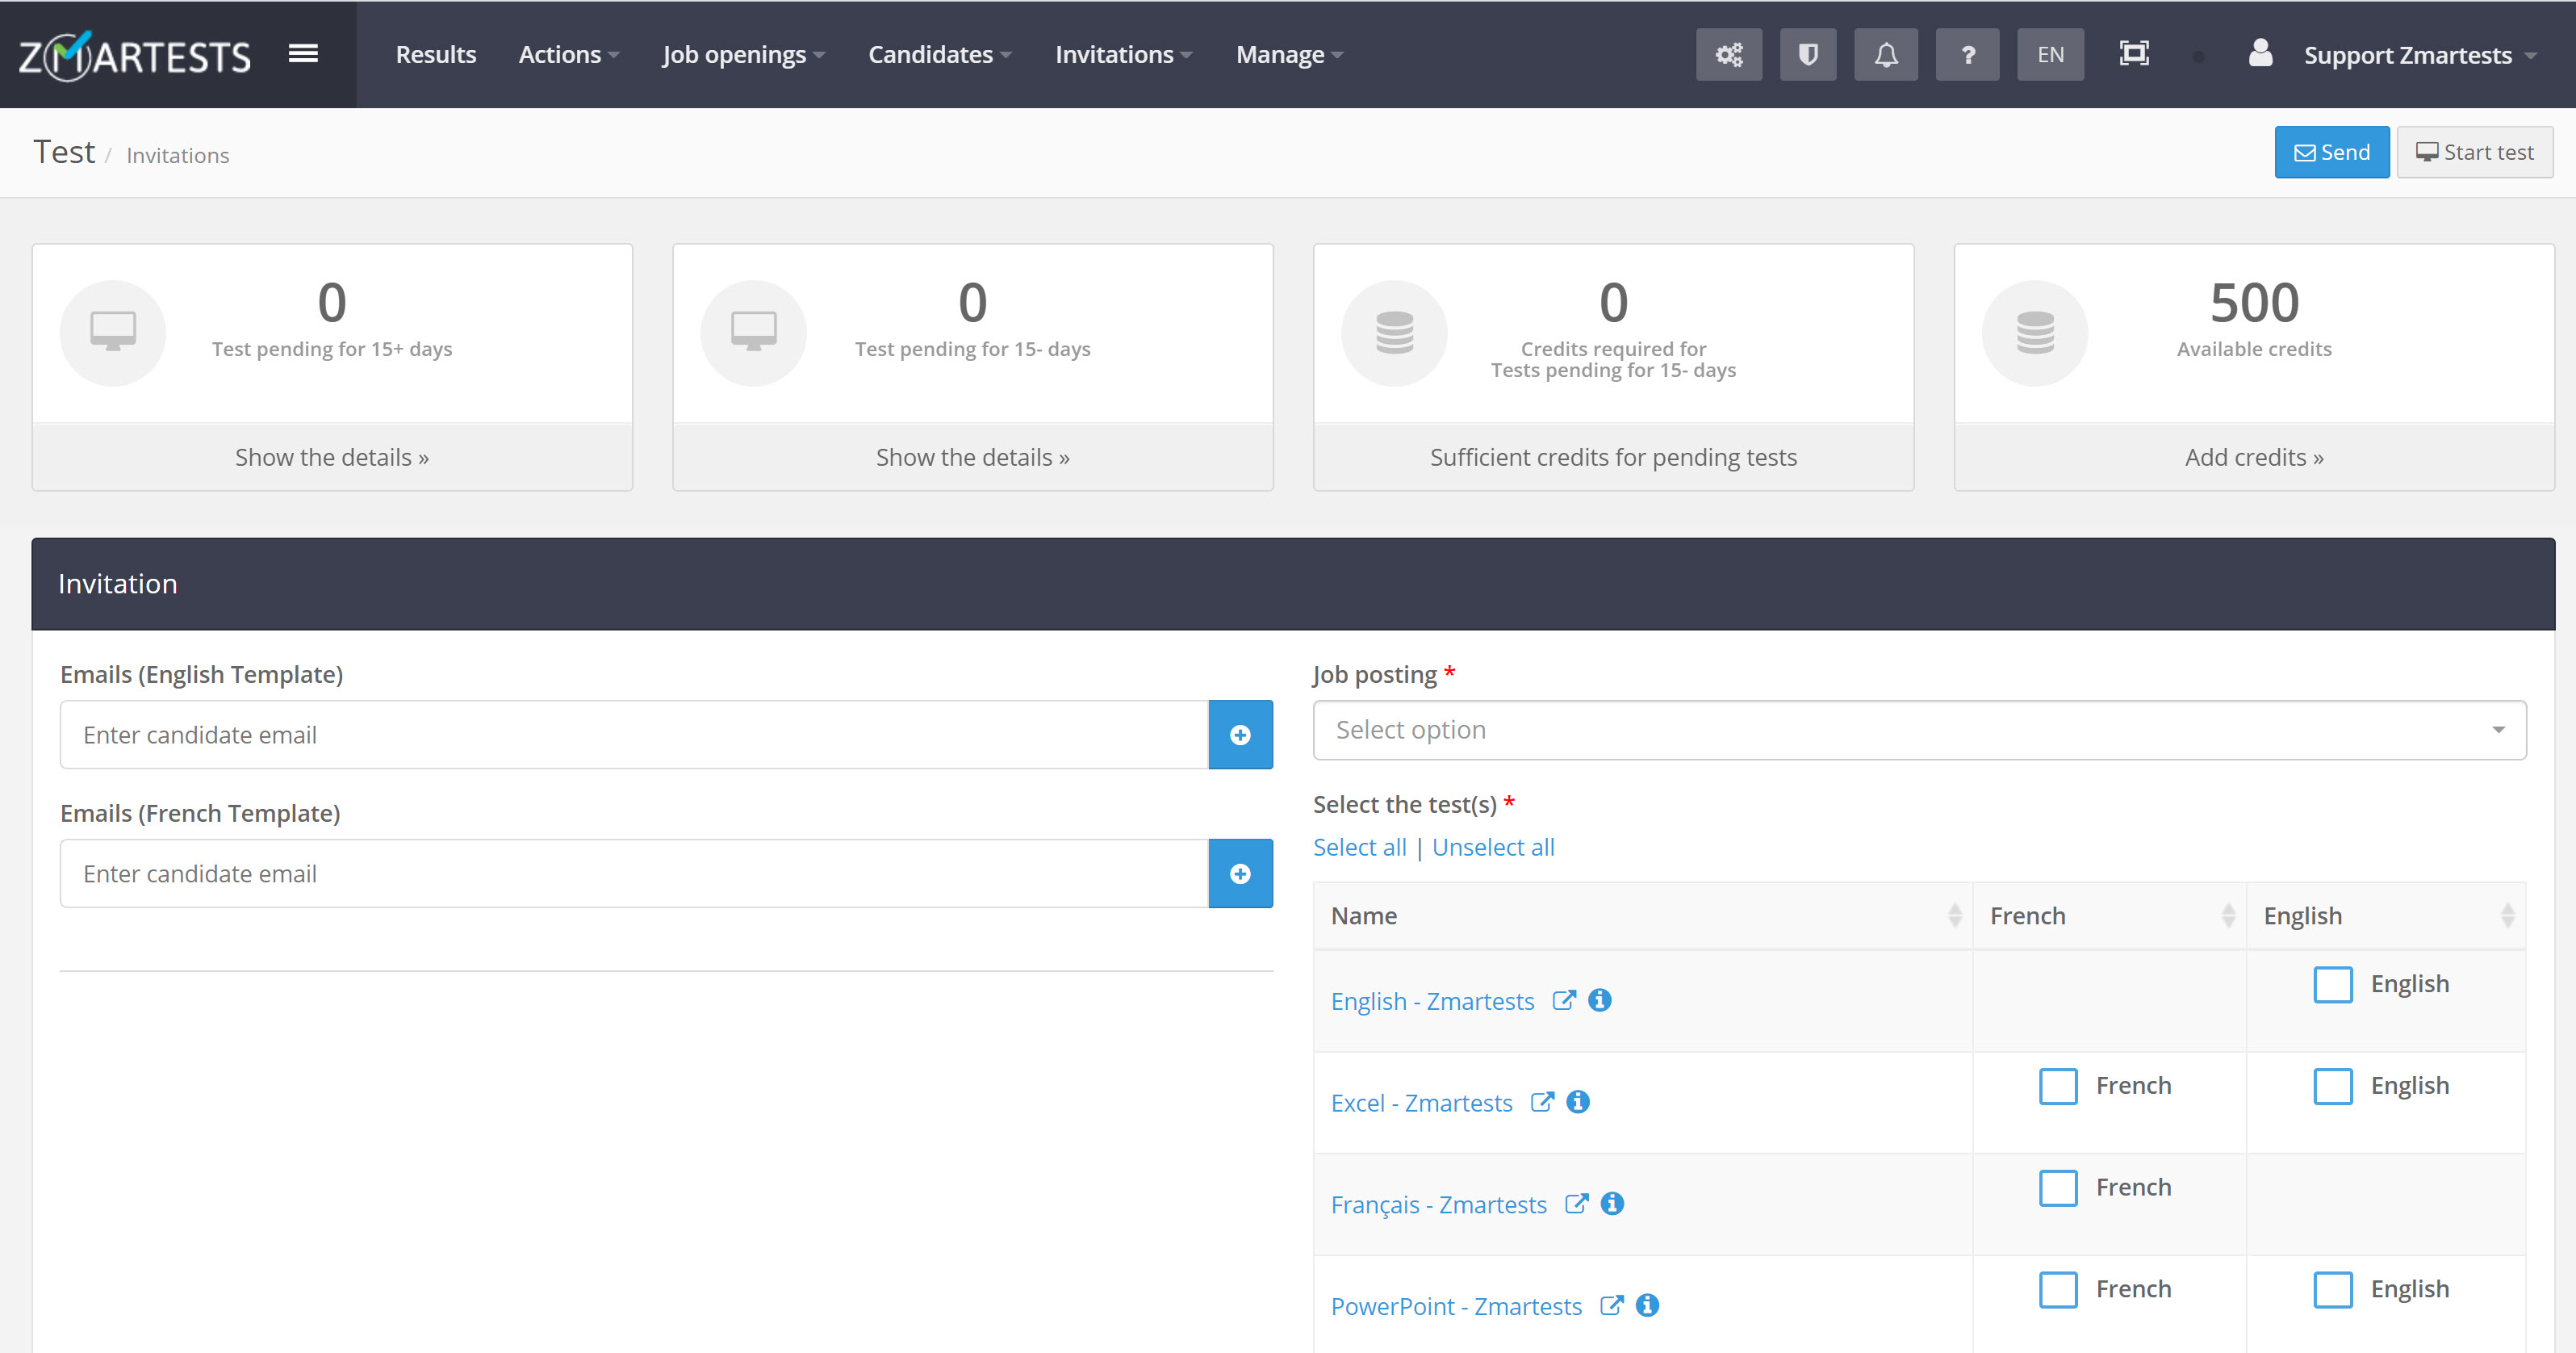The image size is (2576, 1353).
Task: Click the Add credits link
Action: click(2254, 457)
